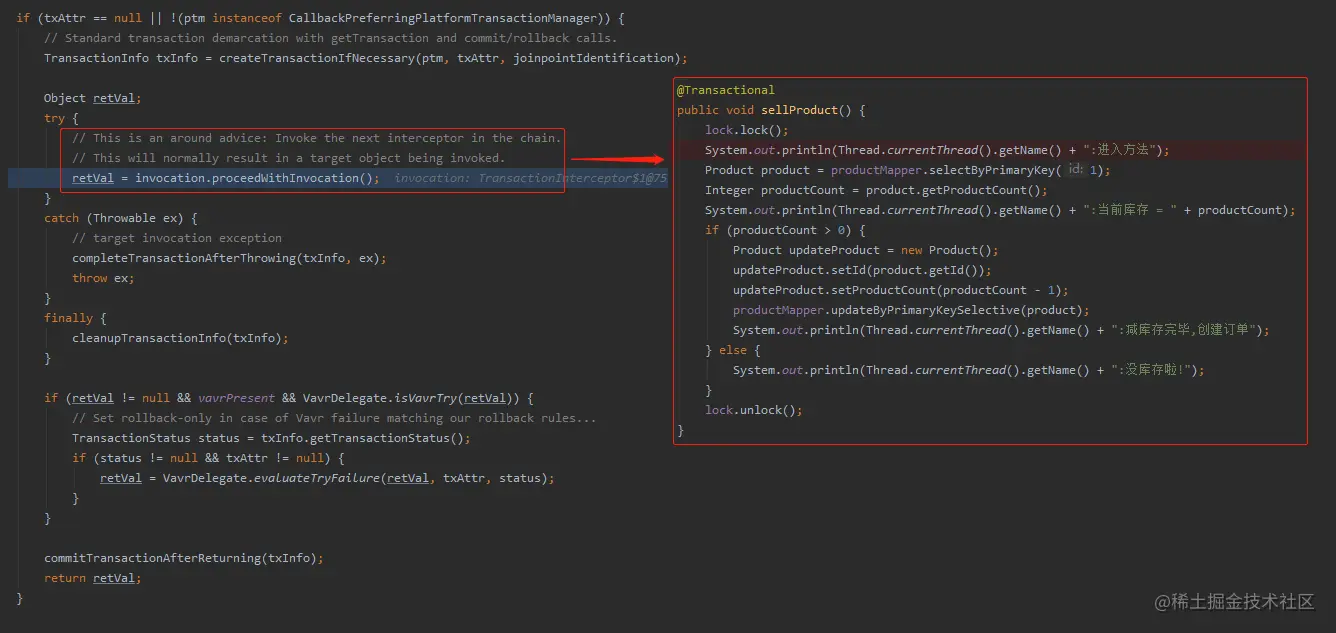Click VavrDelegate.isVavrTry(retVal) condition line
Image resolution: width=1336 pixels, height=633 pixels.
coord(289,398)
